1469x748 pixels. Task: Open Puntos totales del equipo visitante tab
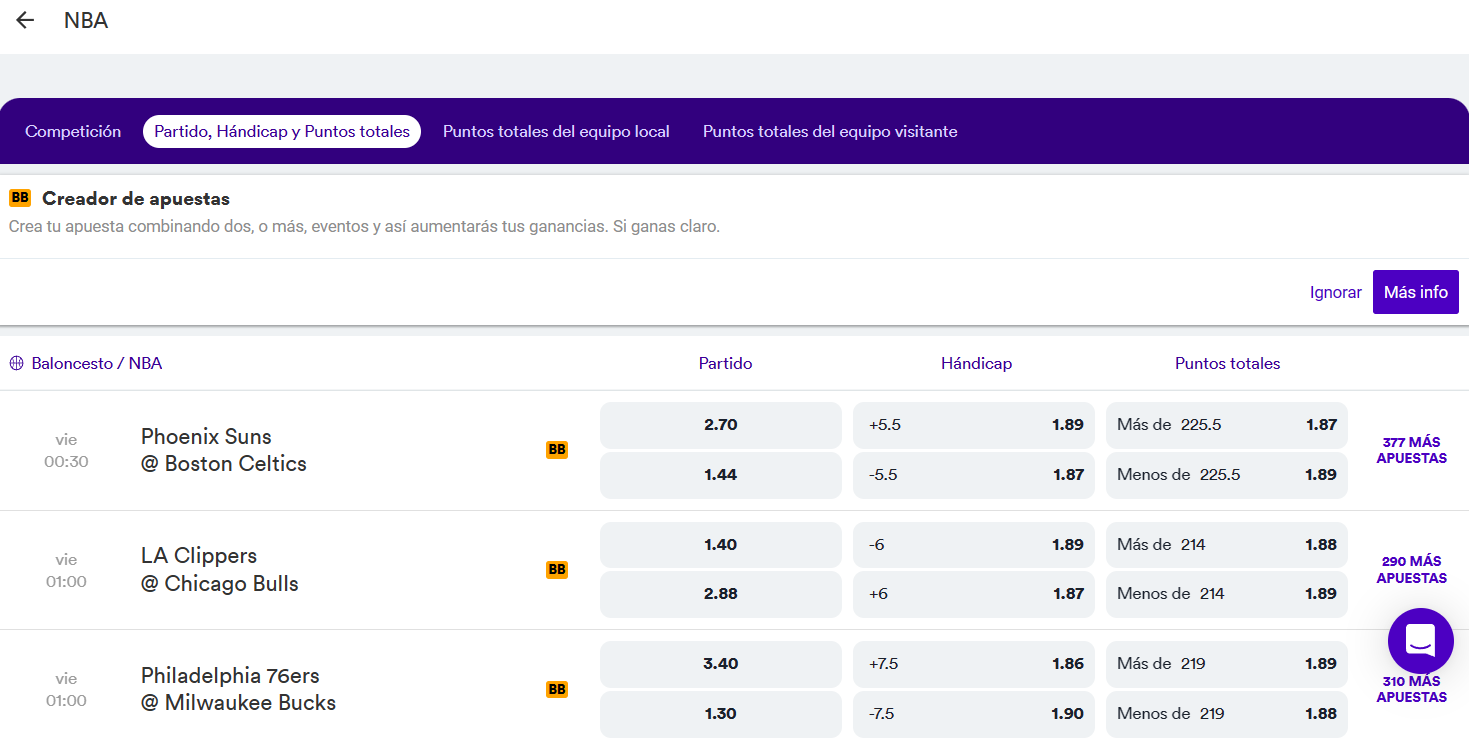click(x=830, y=132)
